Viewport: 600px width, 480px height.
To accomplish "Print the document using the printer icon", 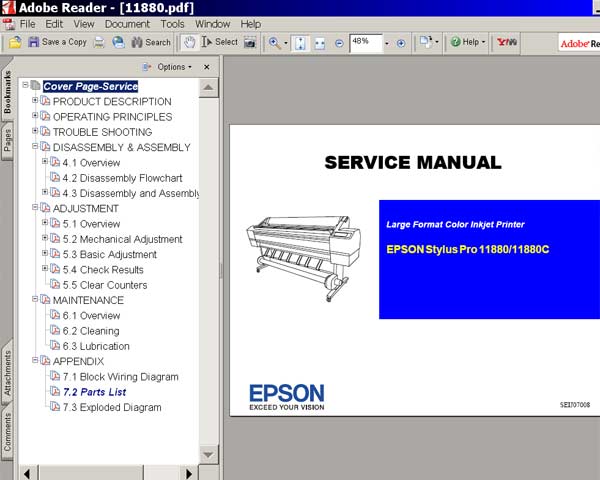I will coord(99,42).
